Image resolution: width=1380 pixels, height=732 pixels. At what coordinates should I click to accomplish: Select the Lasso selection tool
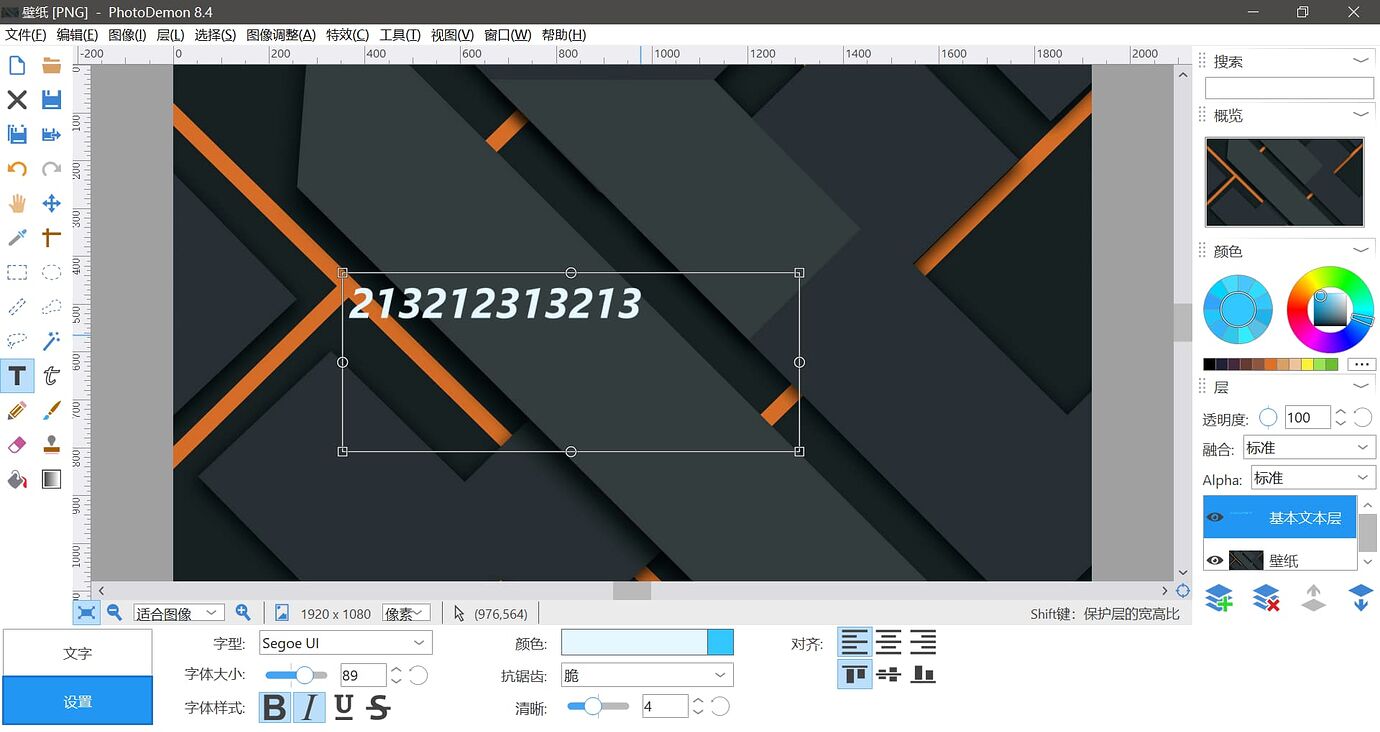click(x=17, y=341)
